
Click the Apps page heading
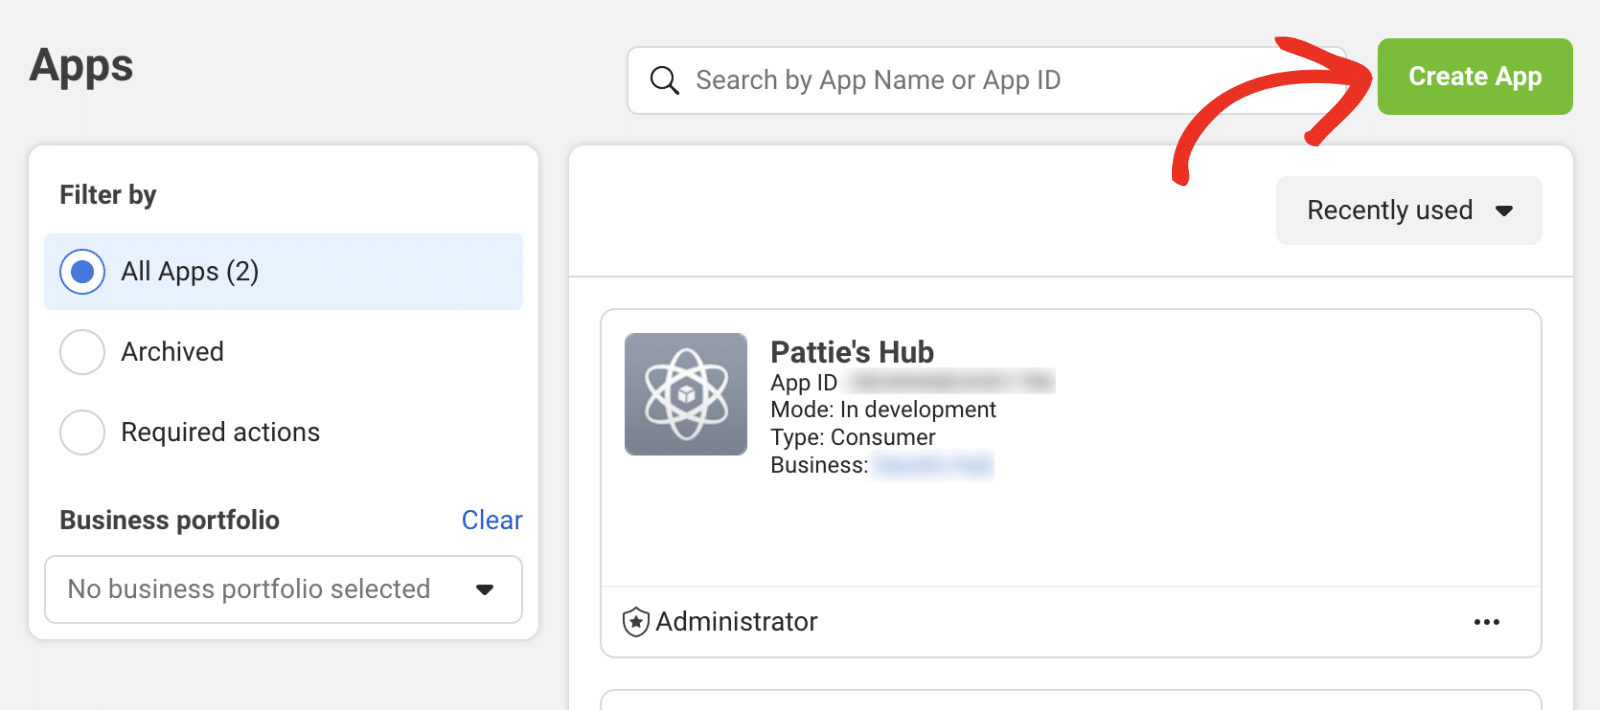(81, 67)
